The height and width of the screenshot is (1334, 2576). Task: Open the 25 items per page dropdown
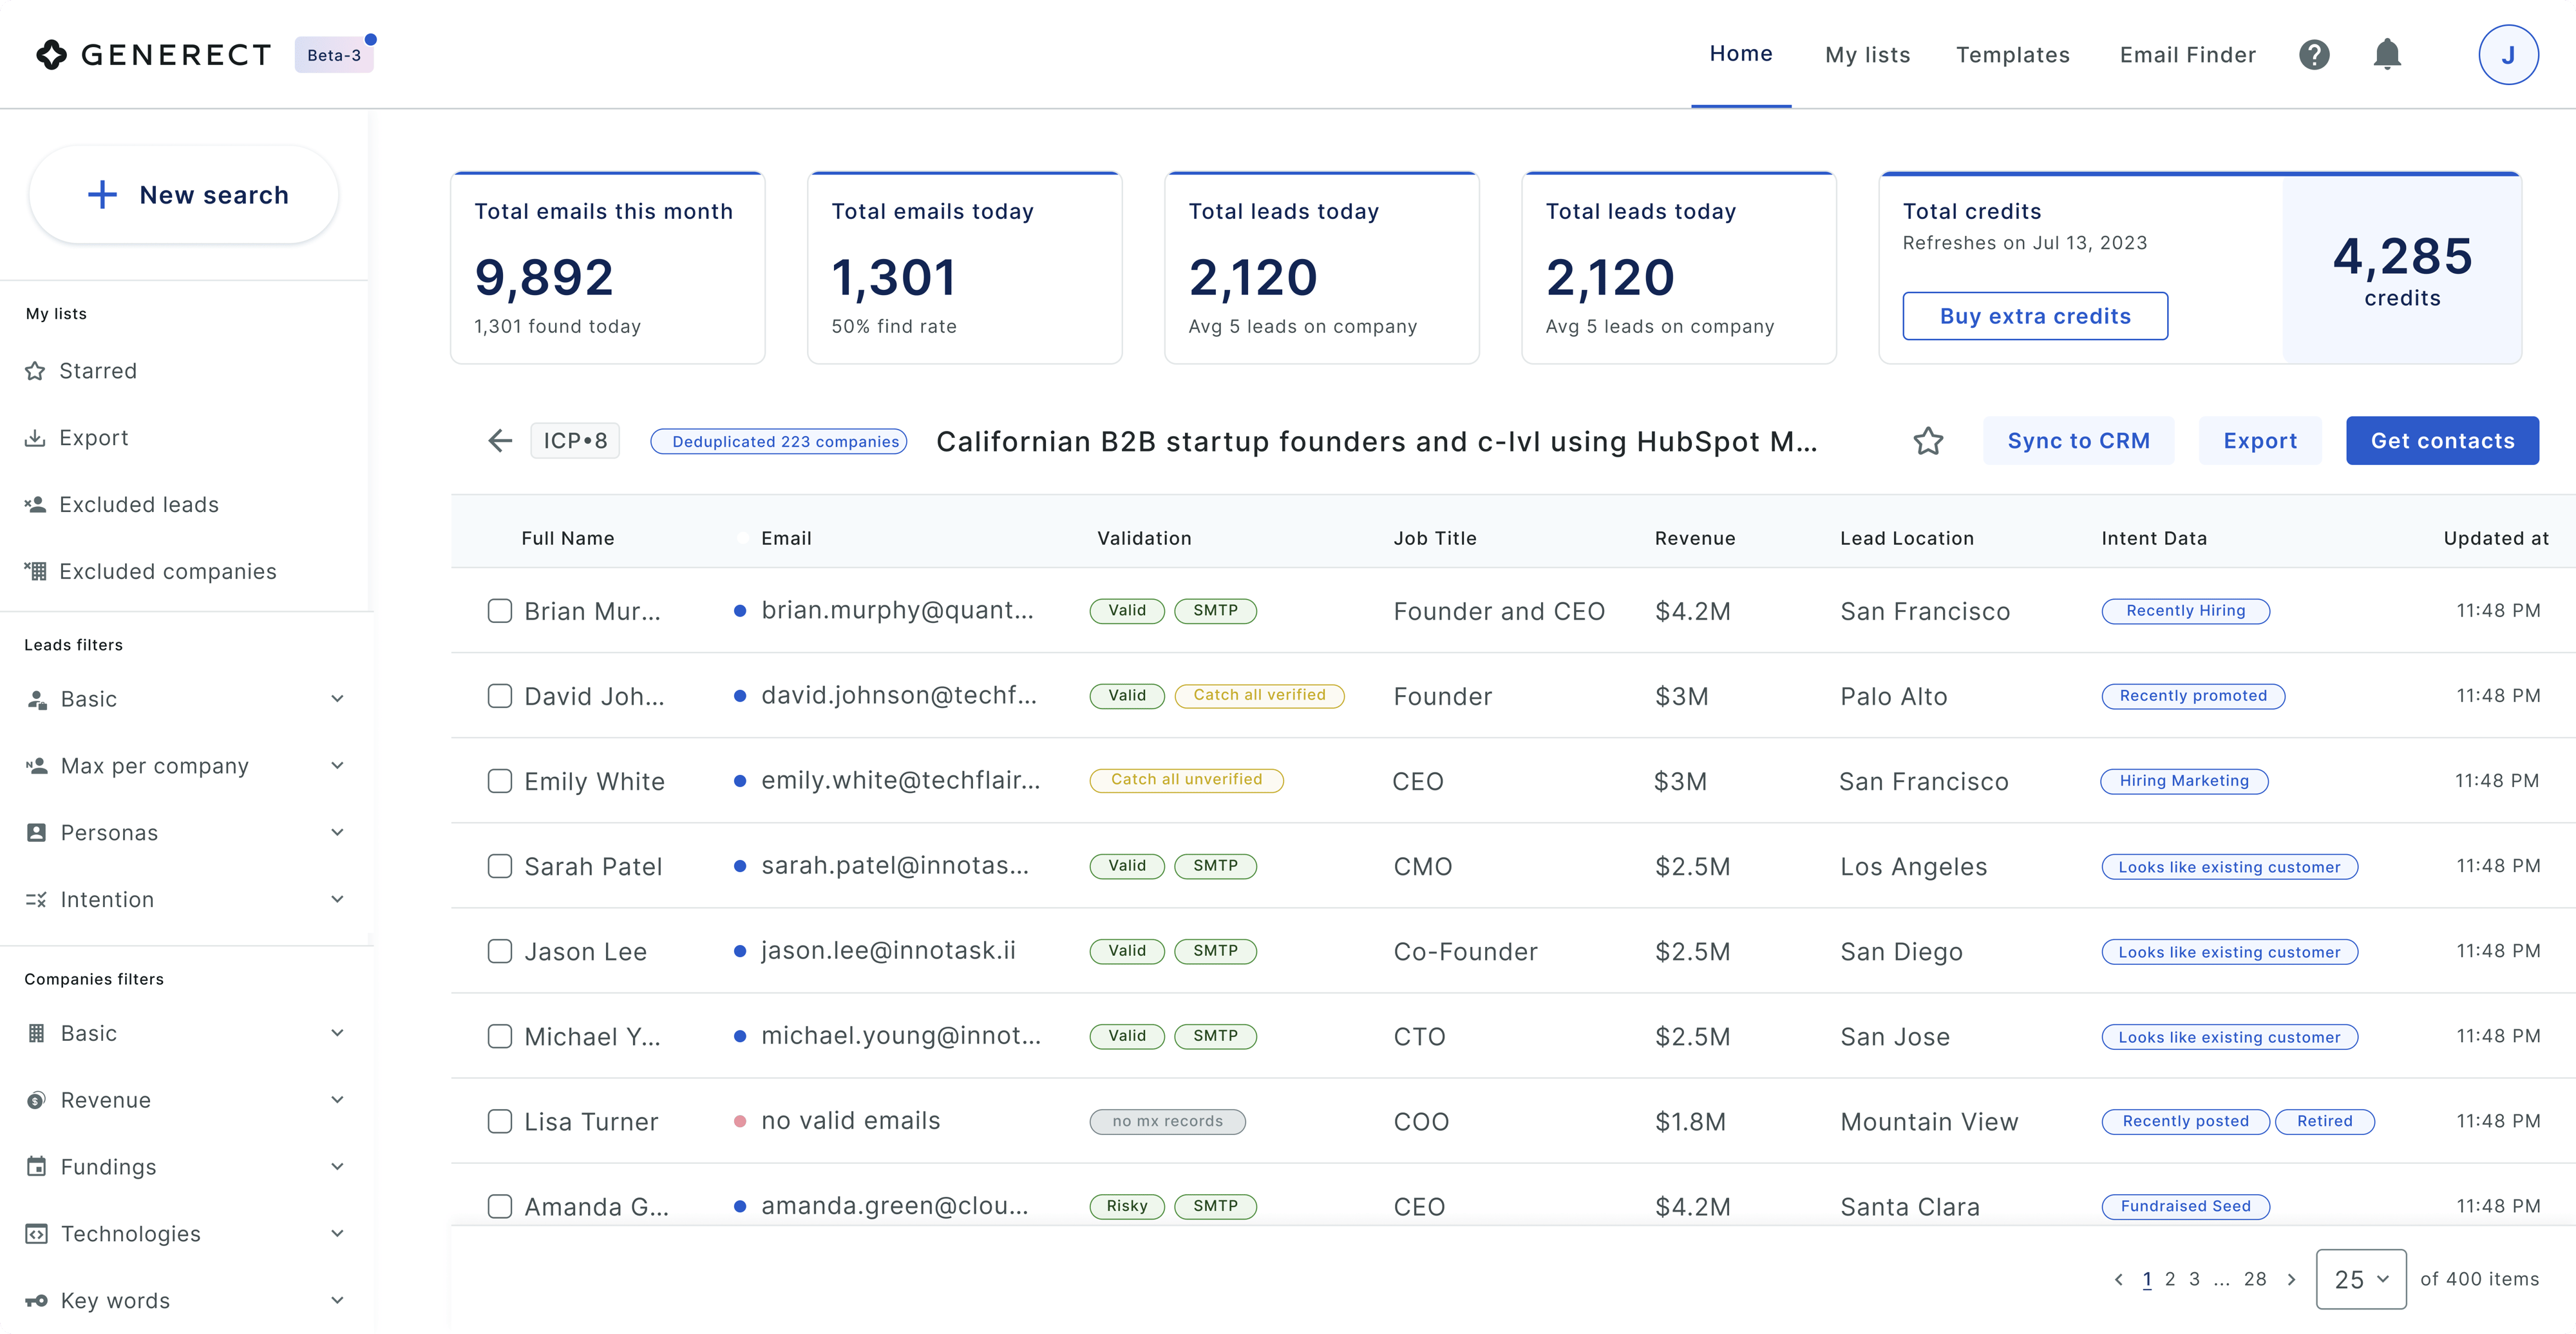[2360, 1279]
